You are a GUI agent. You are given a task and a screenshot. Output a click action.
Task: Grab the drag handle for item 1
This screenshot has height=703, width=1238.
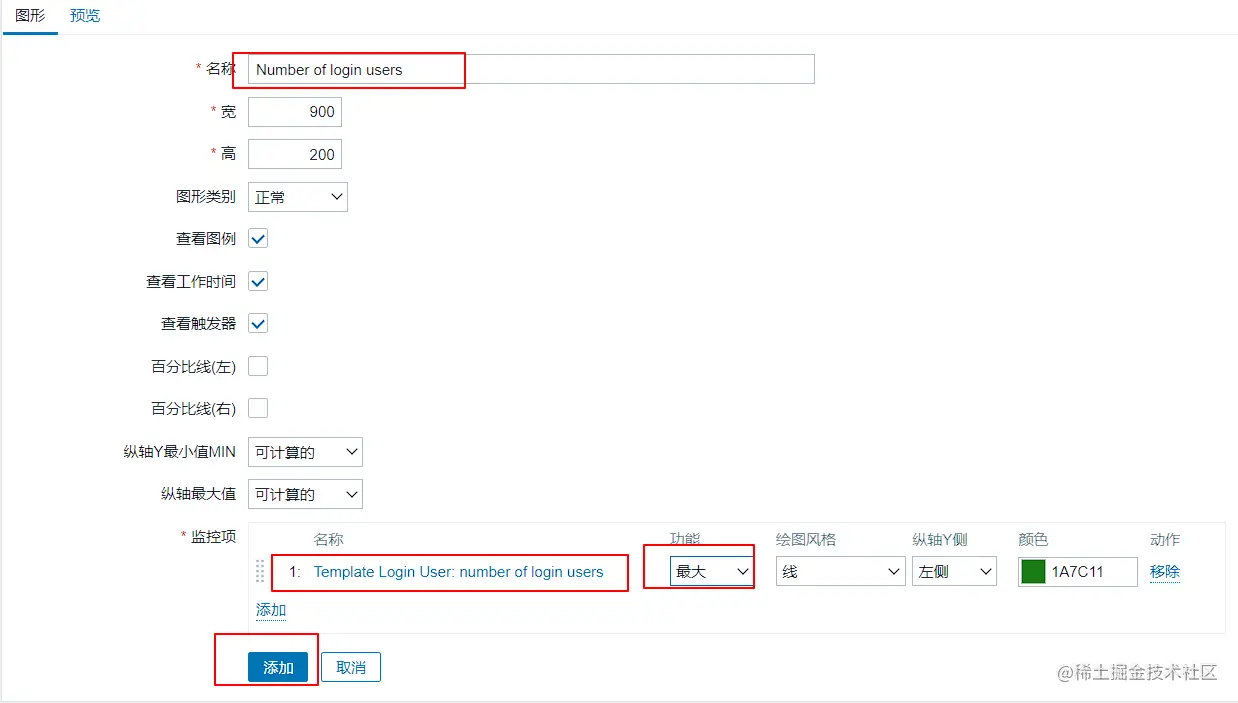coord(261,572)
